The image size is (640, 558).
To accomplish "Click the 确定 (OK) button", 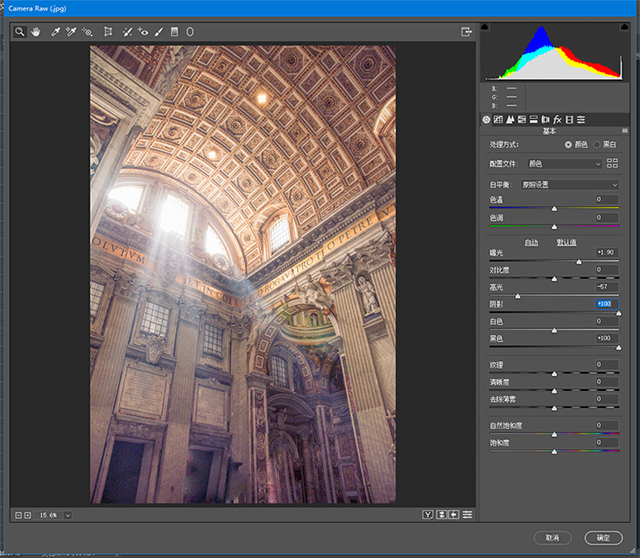I will point(604,538).
